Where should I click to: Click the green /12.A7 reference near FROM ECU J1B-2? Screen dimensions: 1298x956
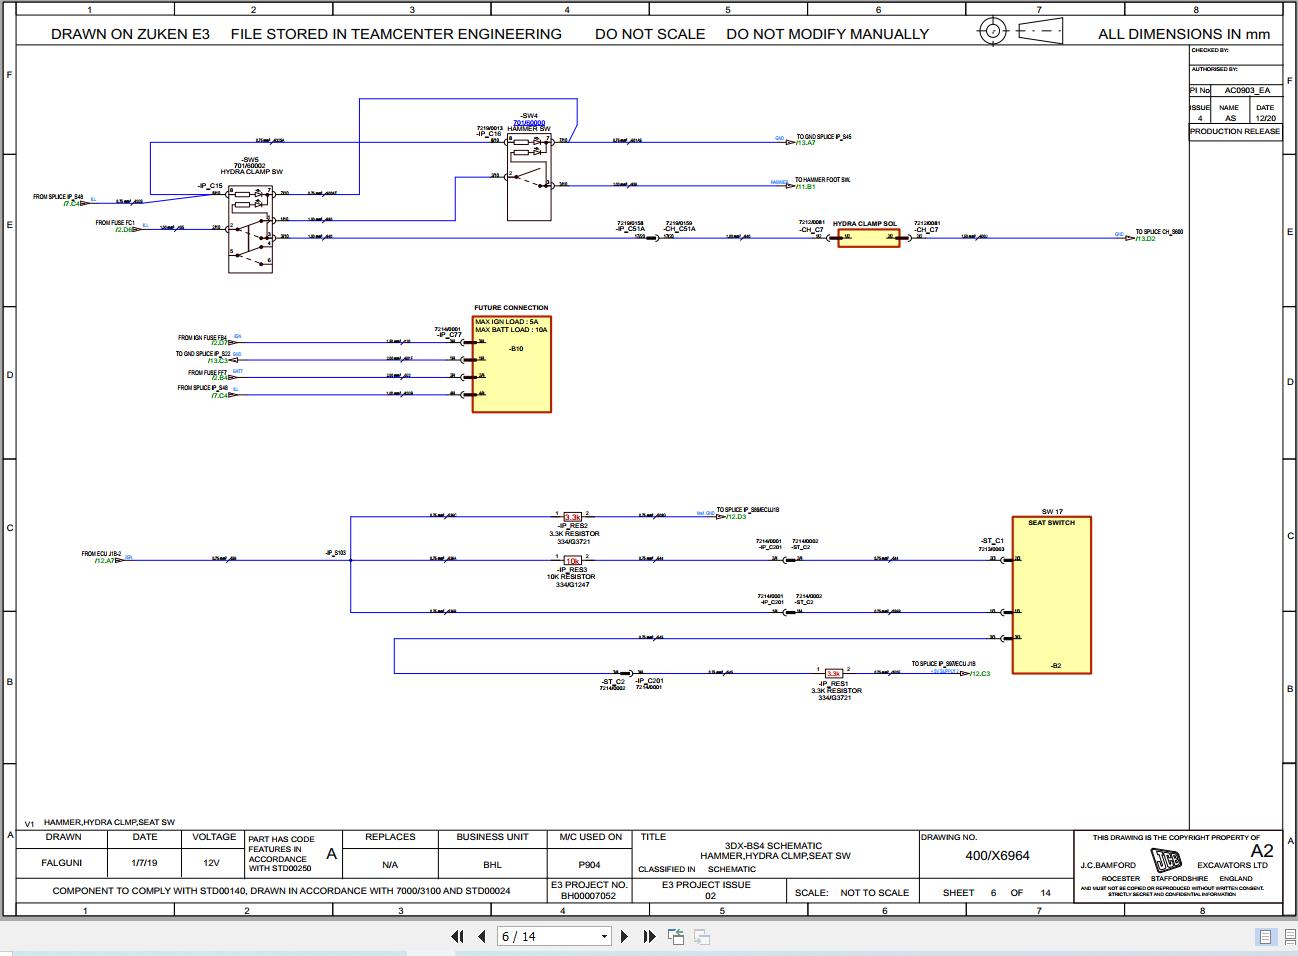105,561
